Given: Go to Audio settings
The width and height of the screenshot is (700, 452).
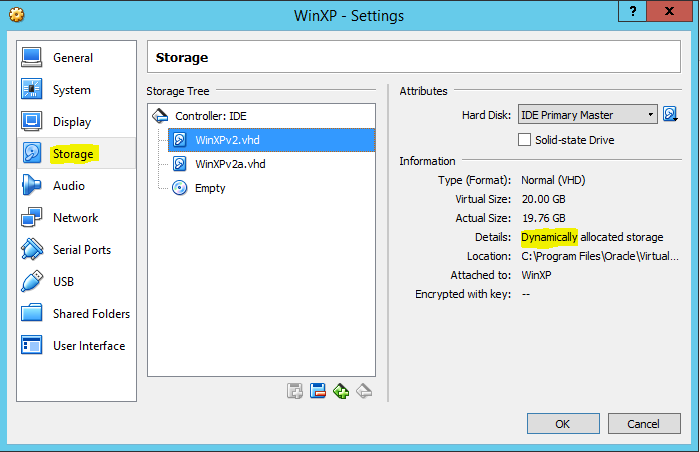Looking at the screenshot, I should click(76, 185).
